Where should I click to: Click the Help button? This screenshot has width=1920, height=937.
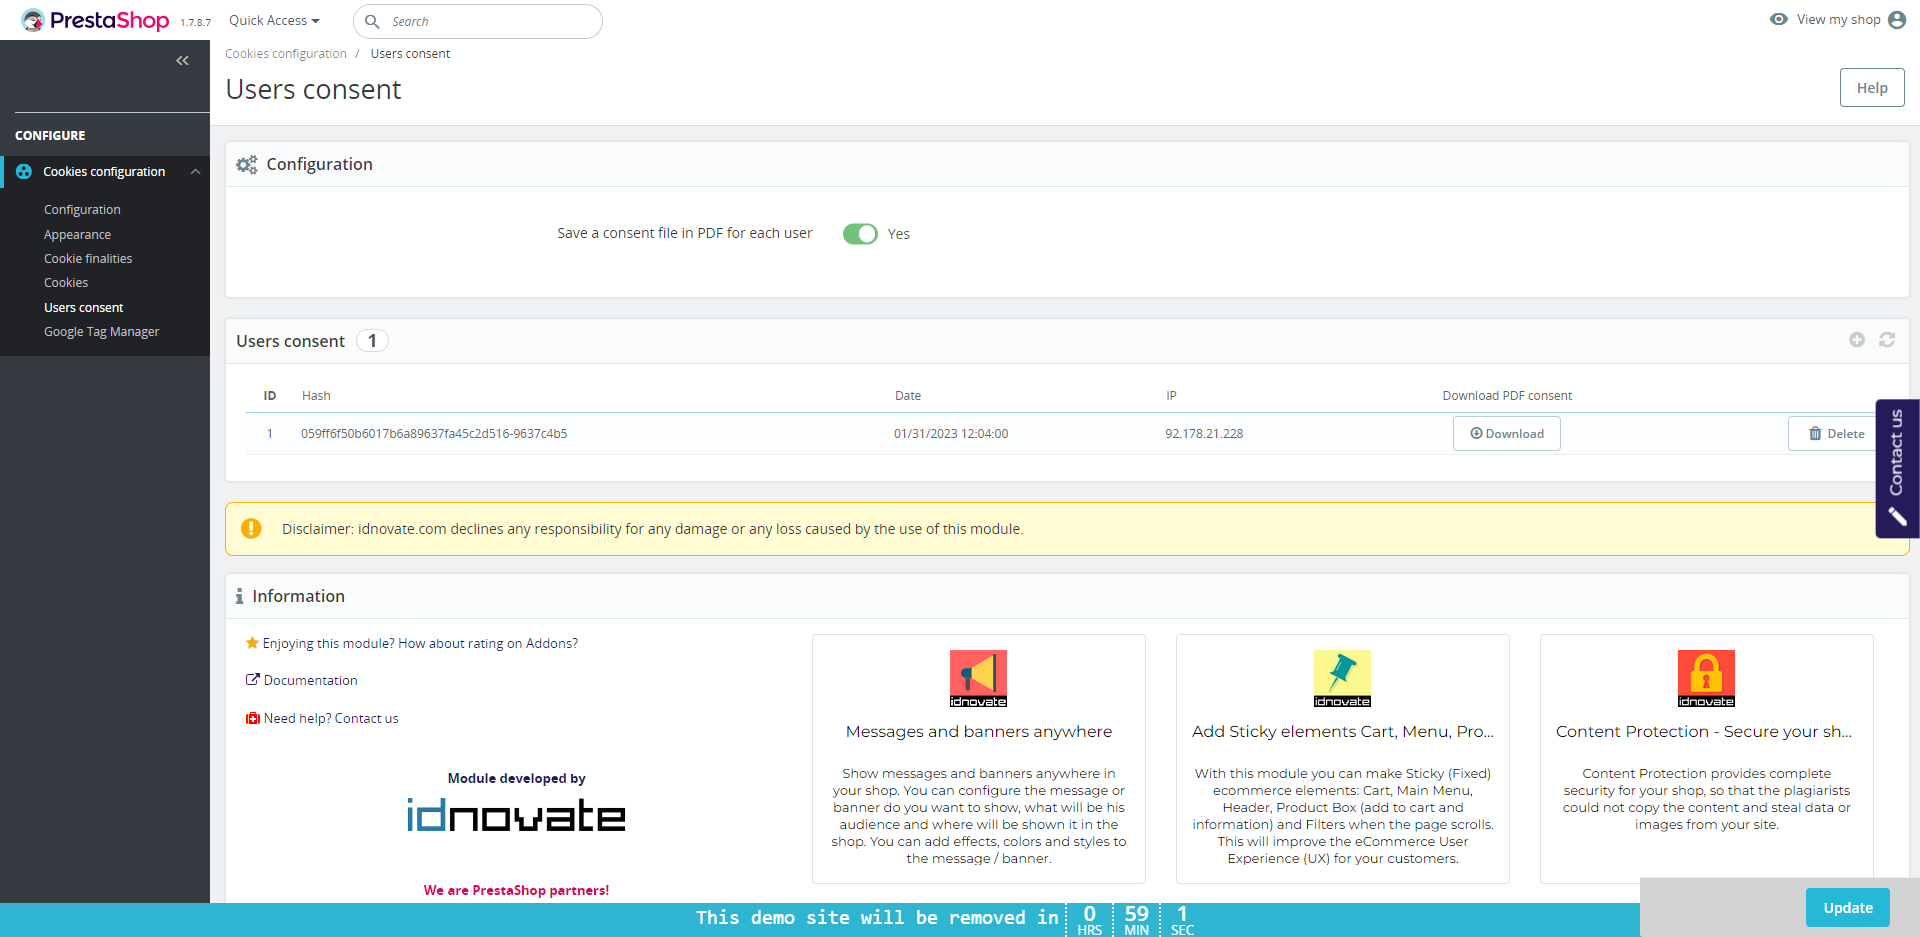(1872, 88)
